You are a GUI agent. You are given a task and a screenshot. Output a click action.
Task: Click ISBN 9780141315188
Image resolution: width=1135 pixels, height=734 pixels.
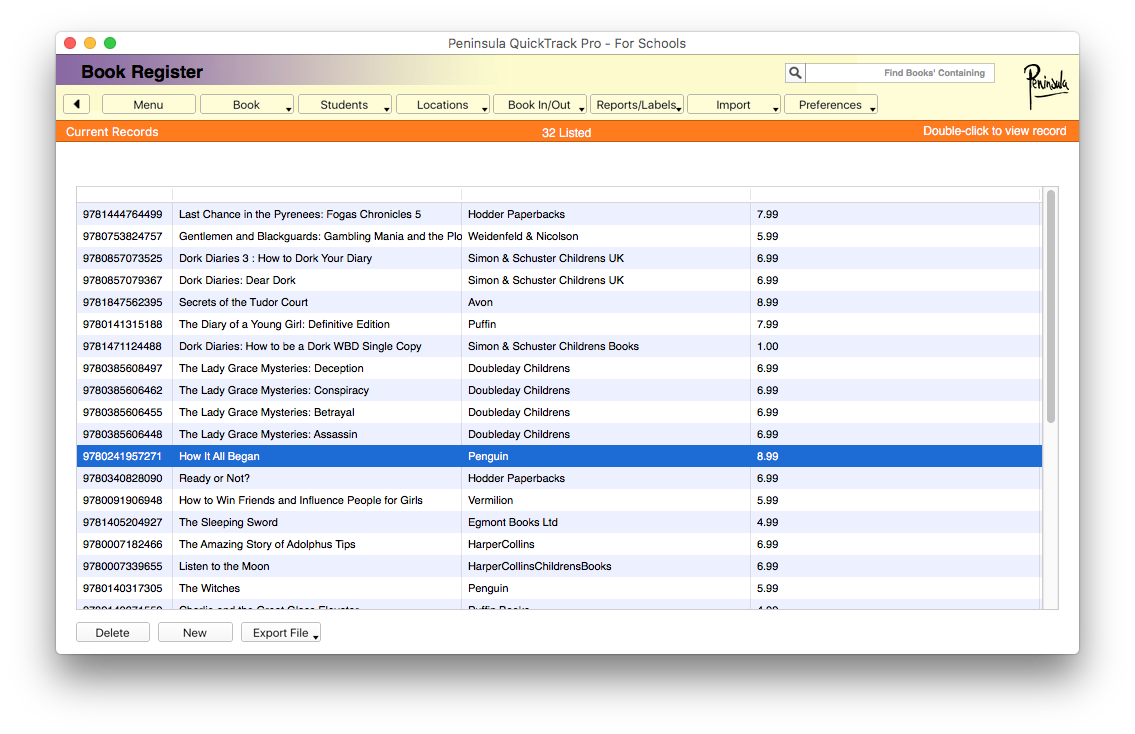[x=122, y=324]
